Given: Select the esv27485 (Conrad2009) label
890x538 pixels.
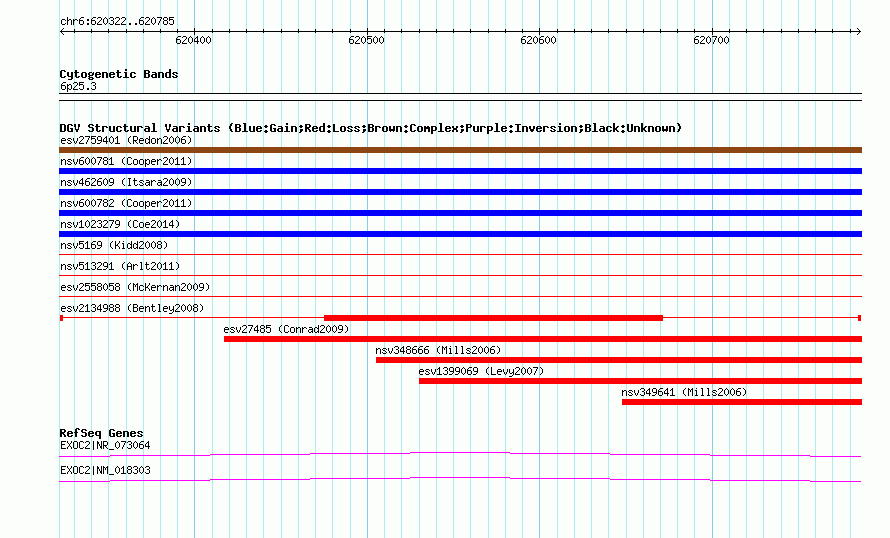Looking at the screenshot, I should tap(286, 329).
